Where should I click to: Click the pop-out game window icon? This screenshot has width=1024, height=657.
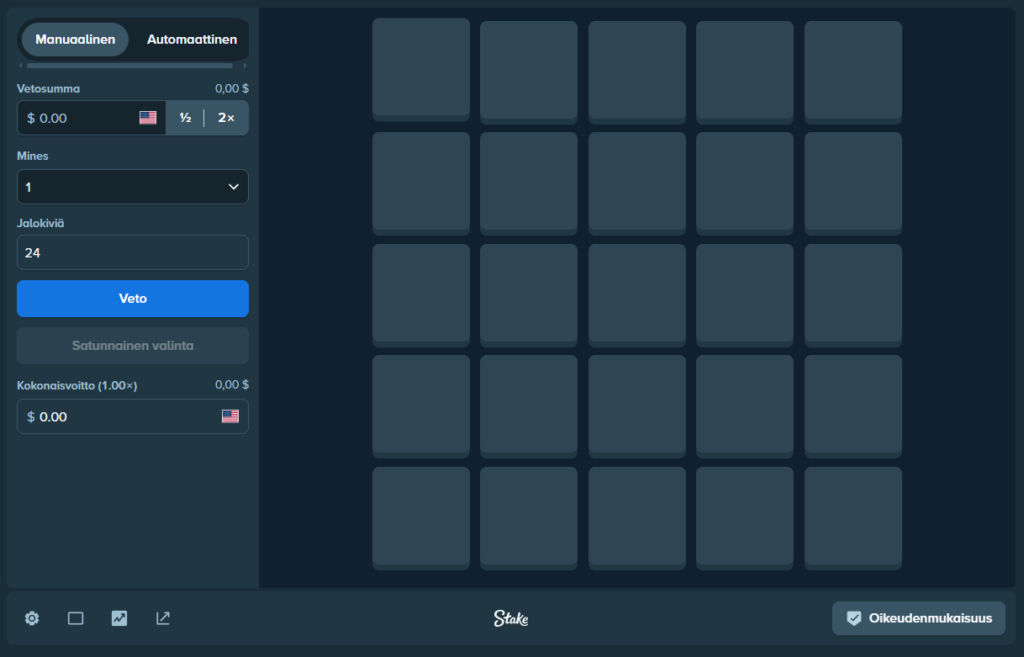tap(163, 618)
